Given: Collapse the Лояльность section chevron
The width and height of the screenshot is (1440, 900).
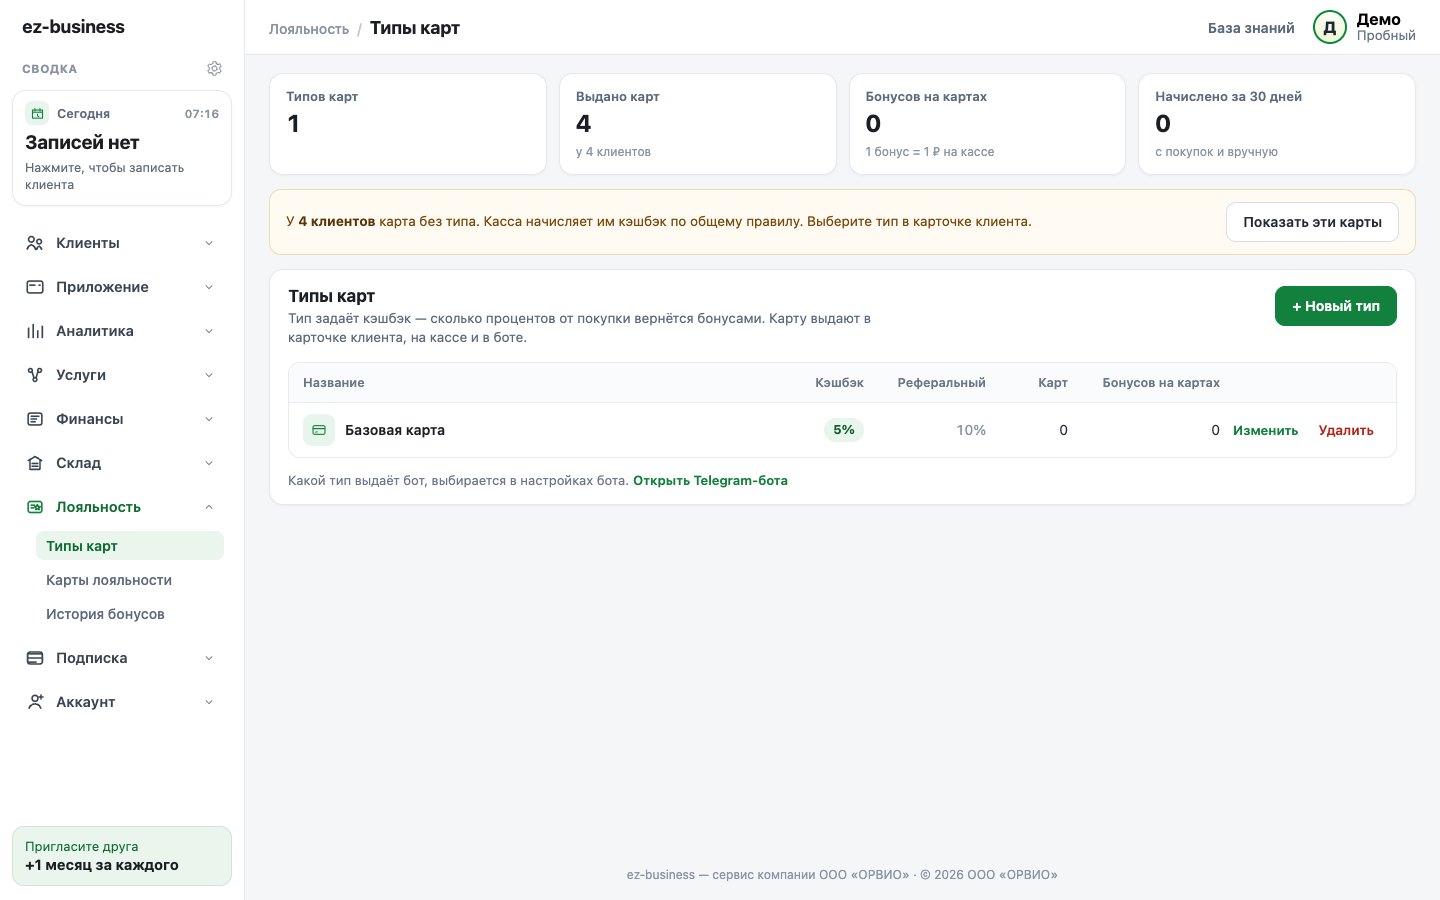Looking at the screenshot, I should pos(209,507).
